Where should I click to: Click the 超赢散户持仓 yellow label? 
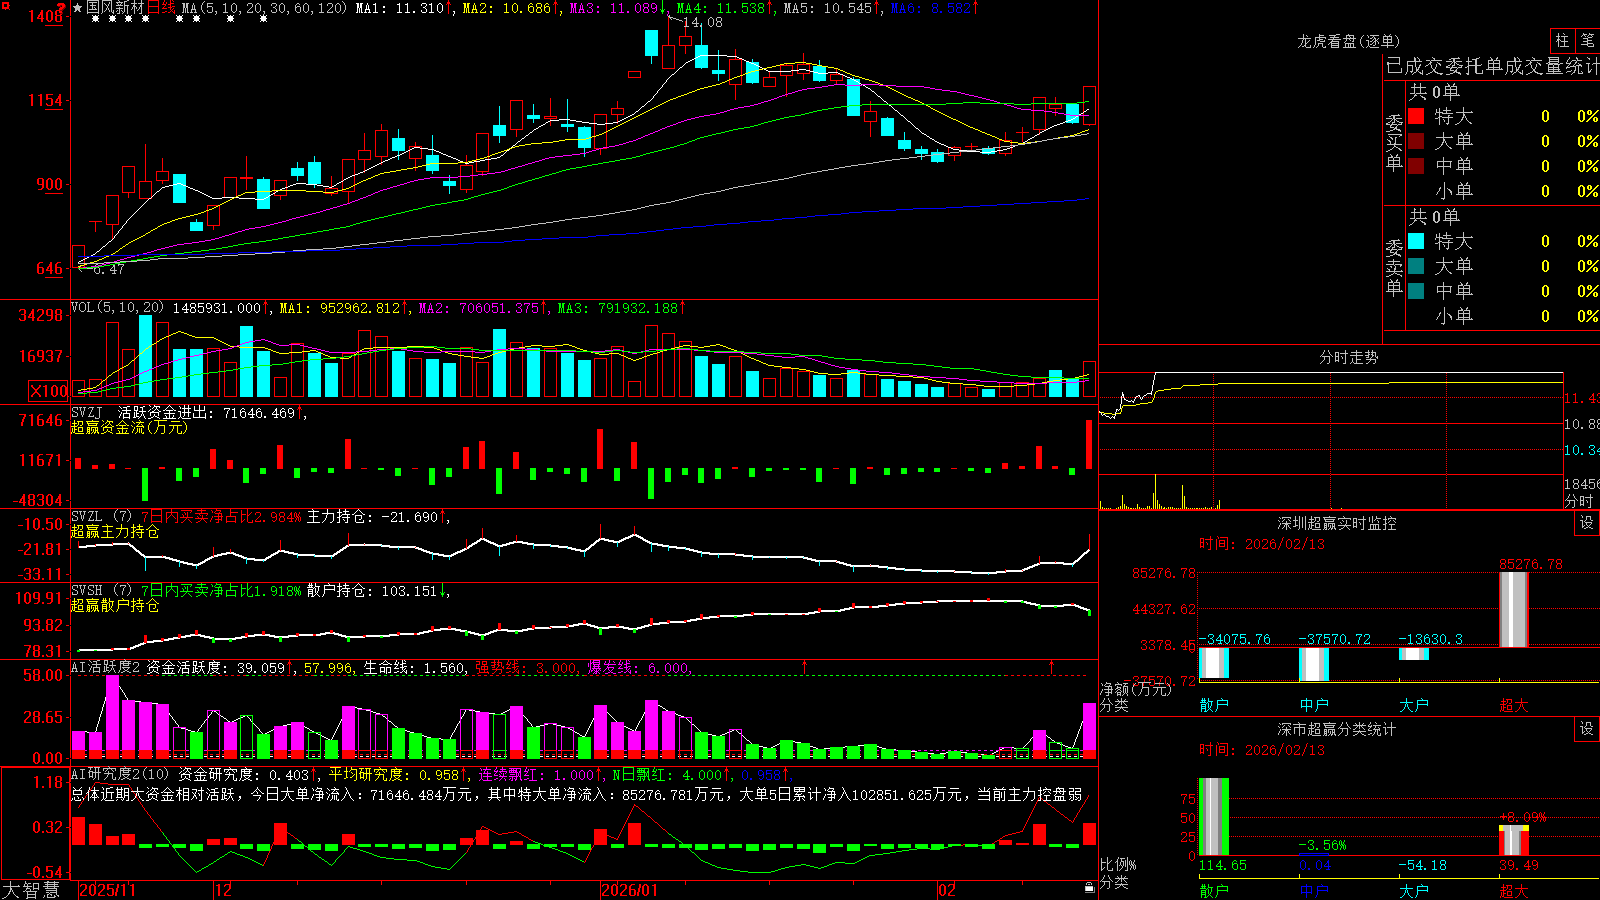[x=115, y=605]
